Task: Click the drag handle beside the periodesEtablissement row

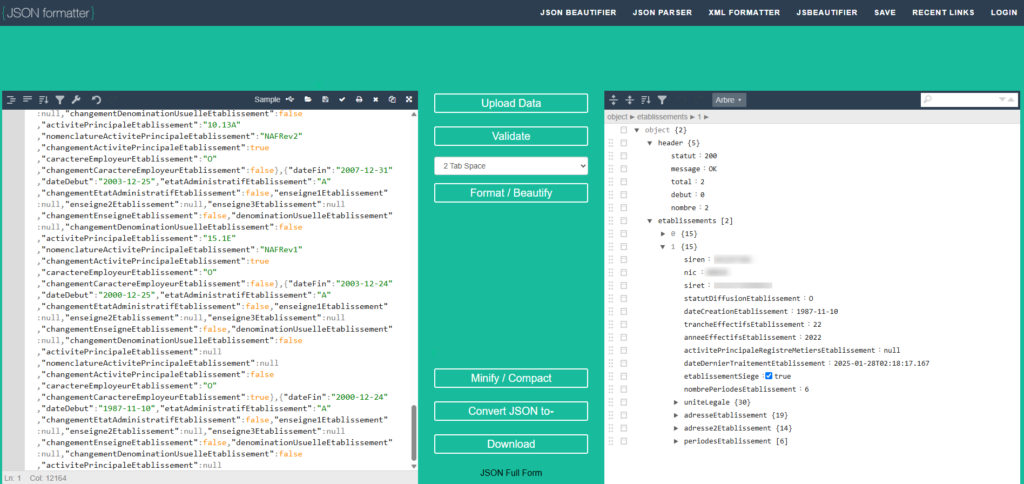Action: (611, 442)
